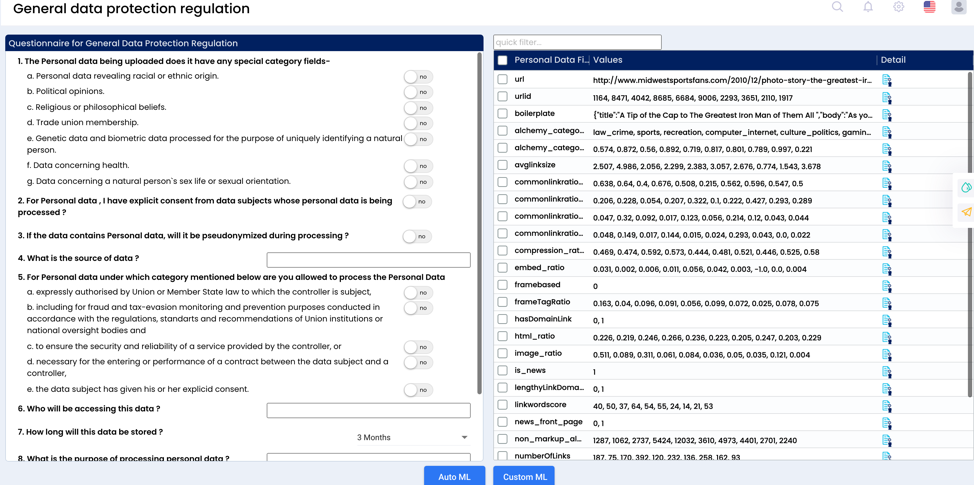
Task: Toggle expressly authorised by Union law switch
Action: click(418, 292)
